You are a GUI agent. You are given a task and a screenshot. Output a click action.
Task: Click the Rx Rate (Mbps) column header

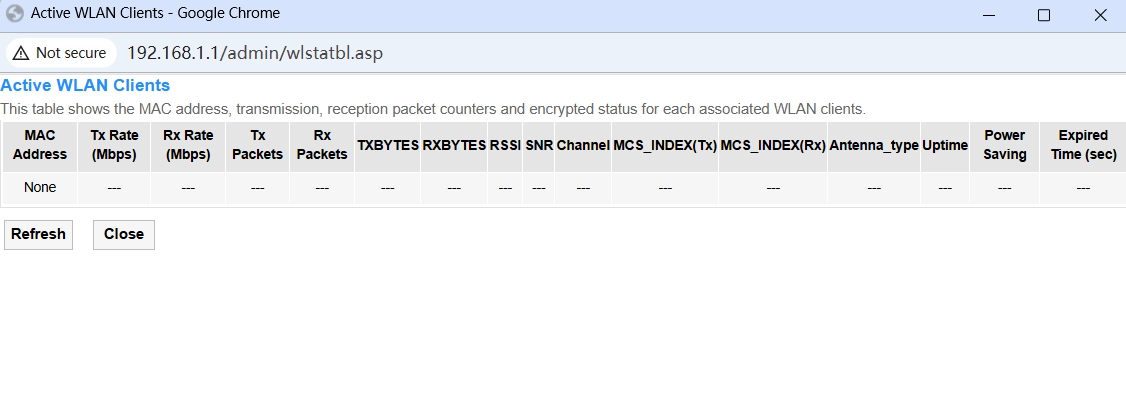(188, 146)
